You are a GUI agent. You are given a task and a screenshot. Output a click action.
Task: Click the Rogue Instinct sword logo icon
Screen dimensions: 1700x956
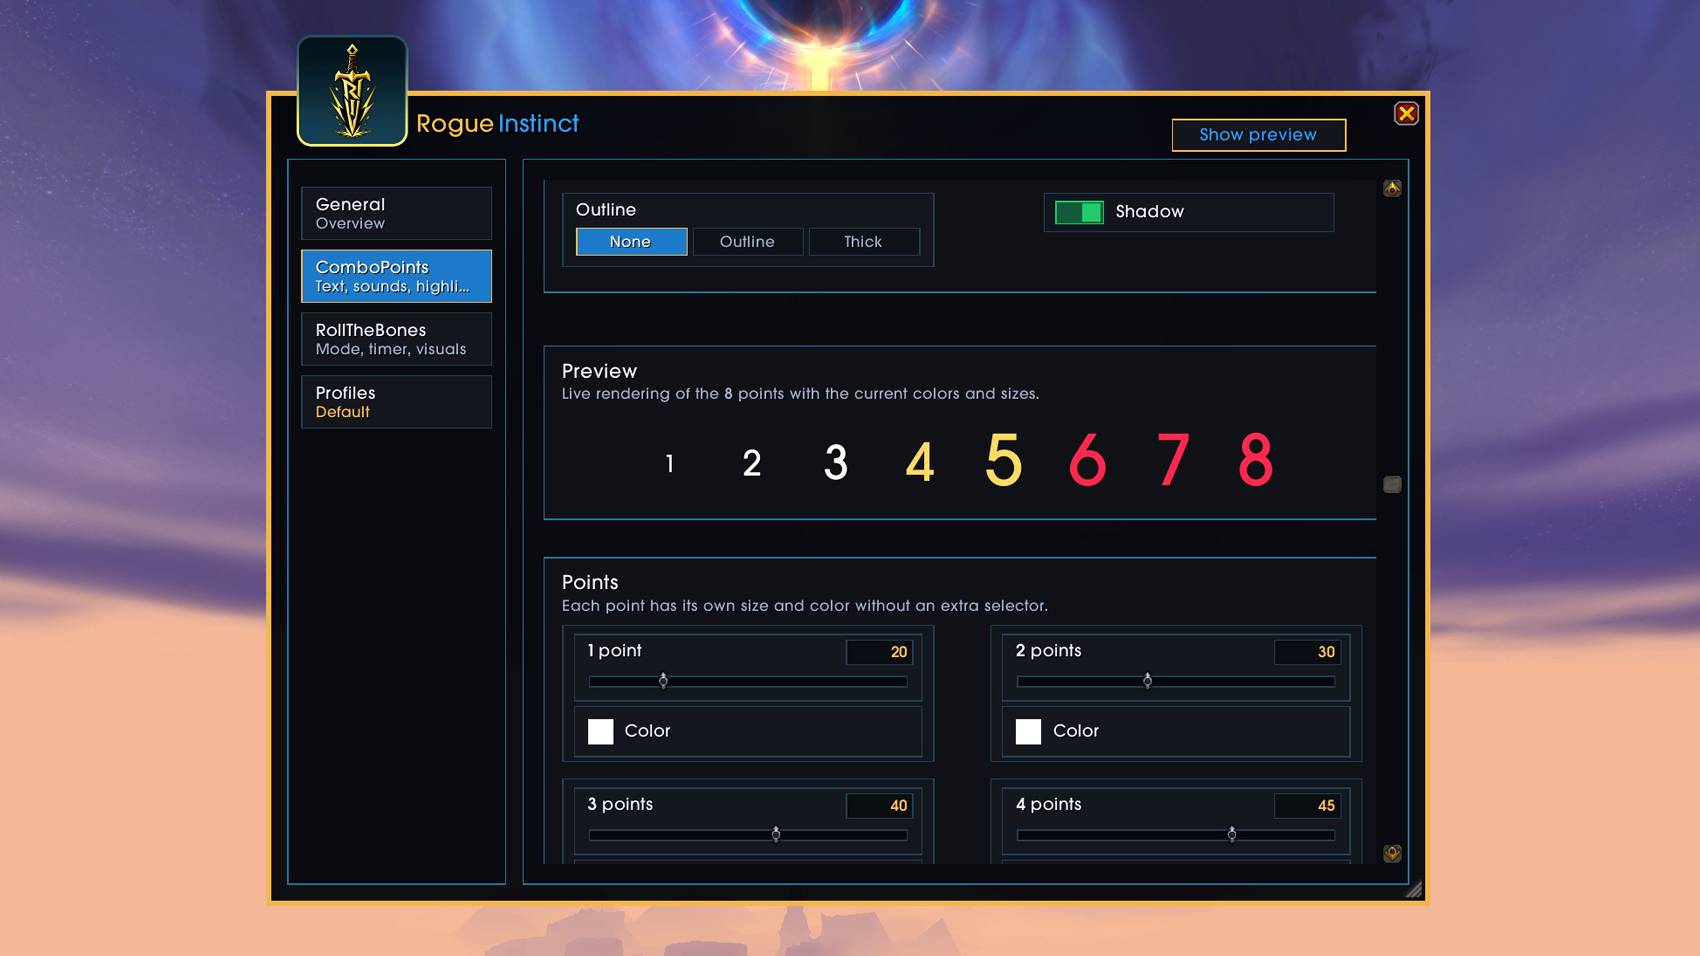point(352,91)
